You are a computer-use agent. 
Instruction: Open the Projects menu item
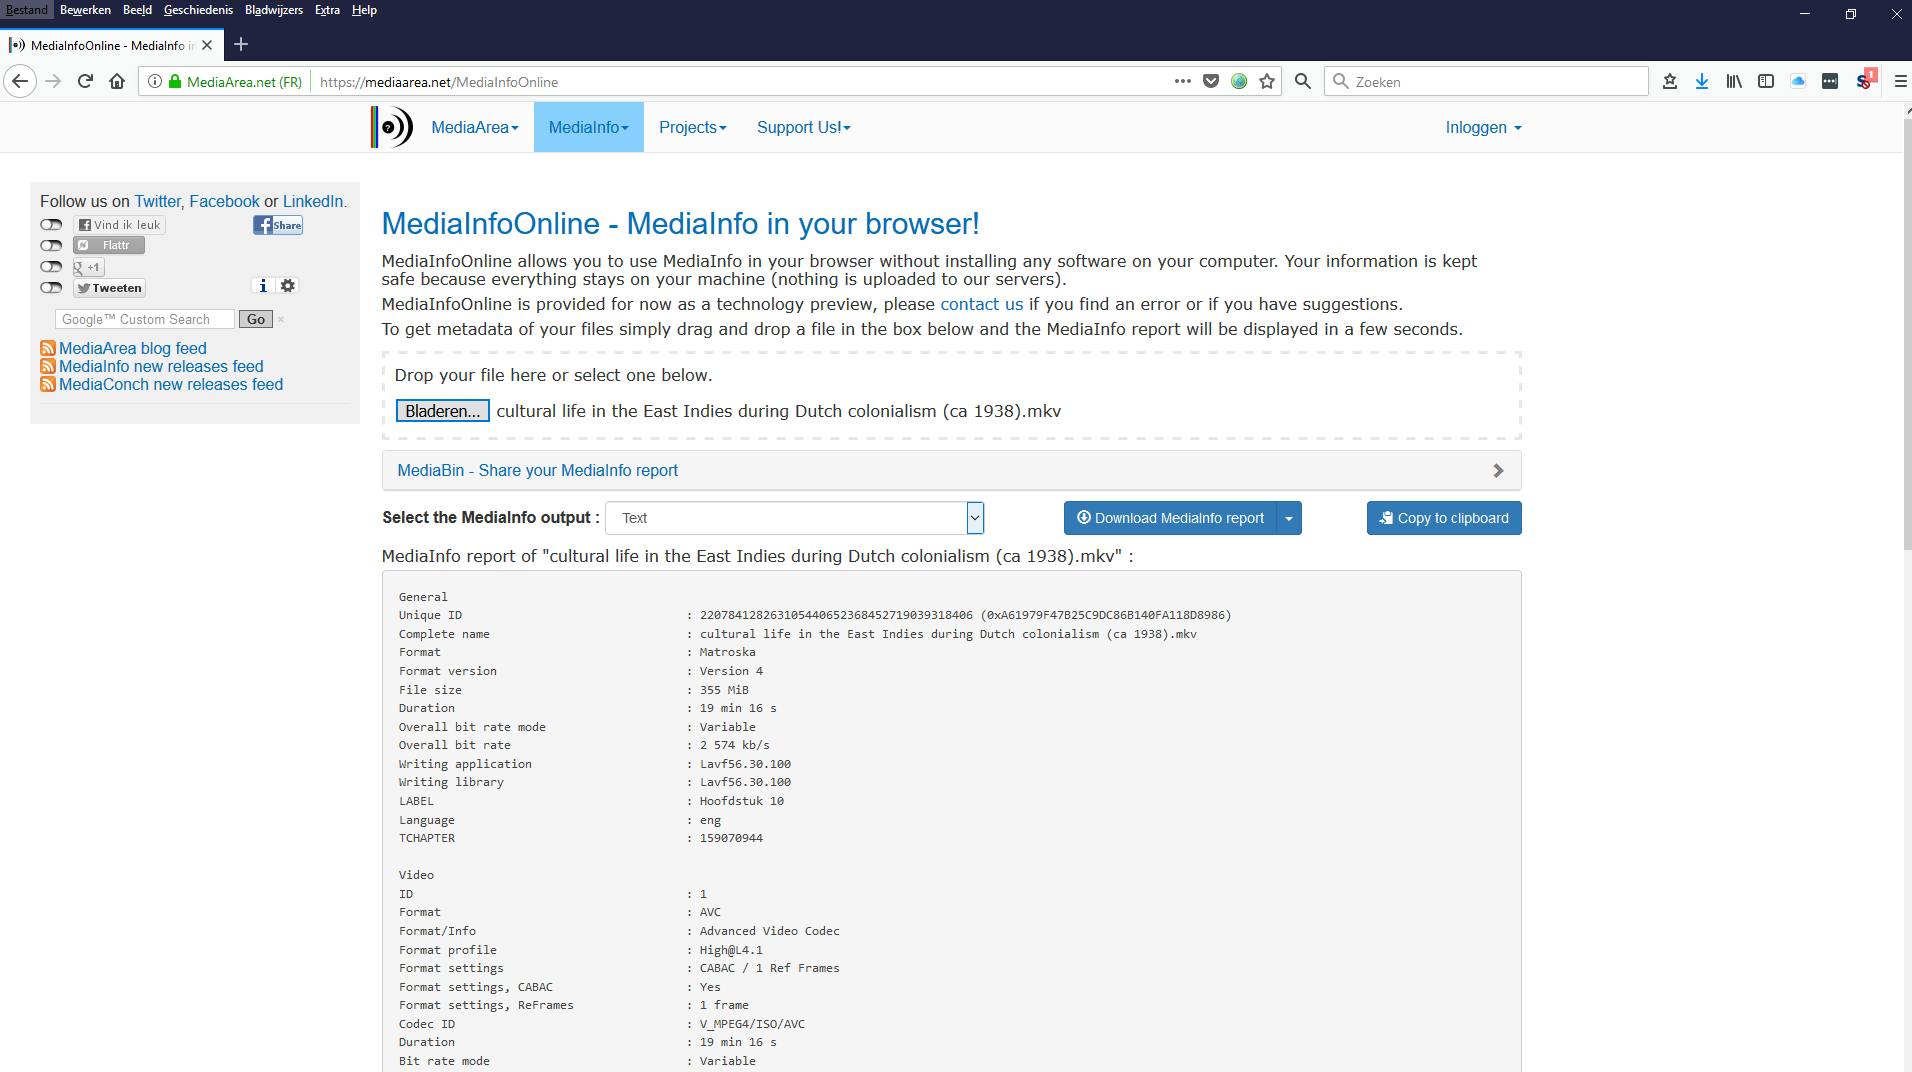pos(692,127)
